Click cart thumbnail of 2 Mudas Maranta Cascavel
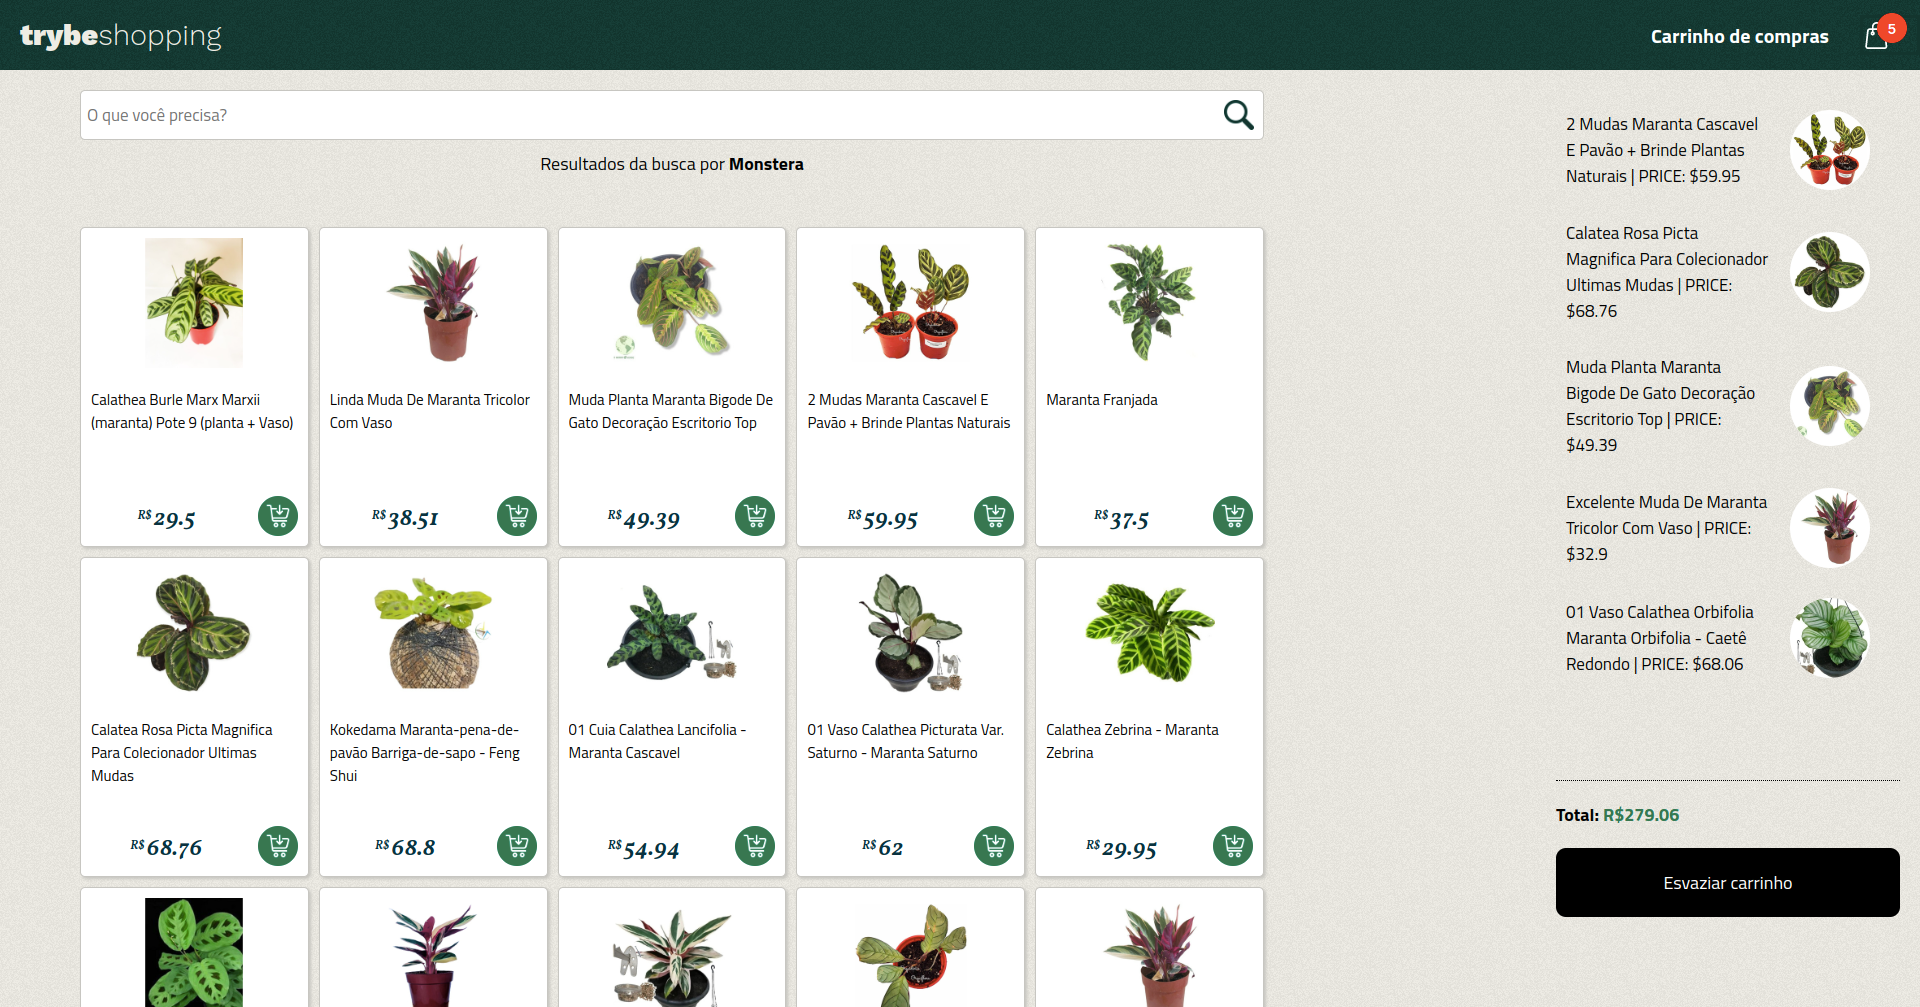This screenshot has width=1920, height=1007. (x=1830, y=150)
